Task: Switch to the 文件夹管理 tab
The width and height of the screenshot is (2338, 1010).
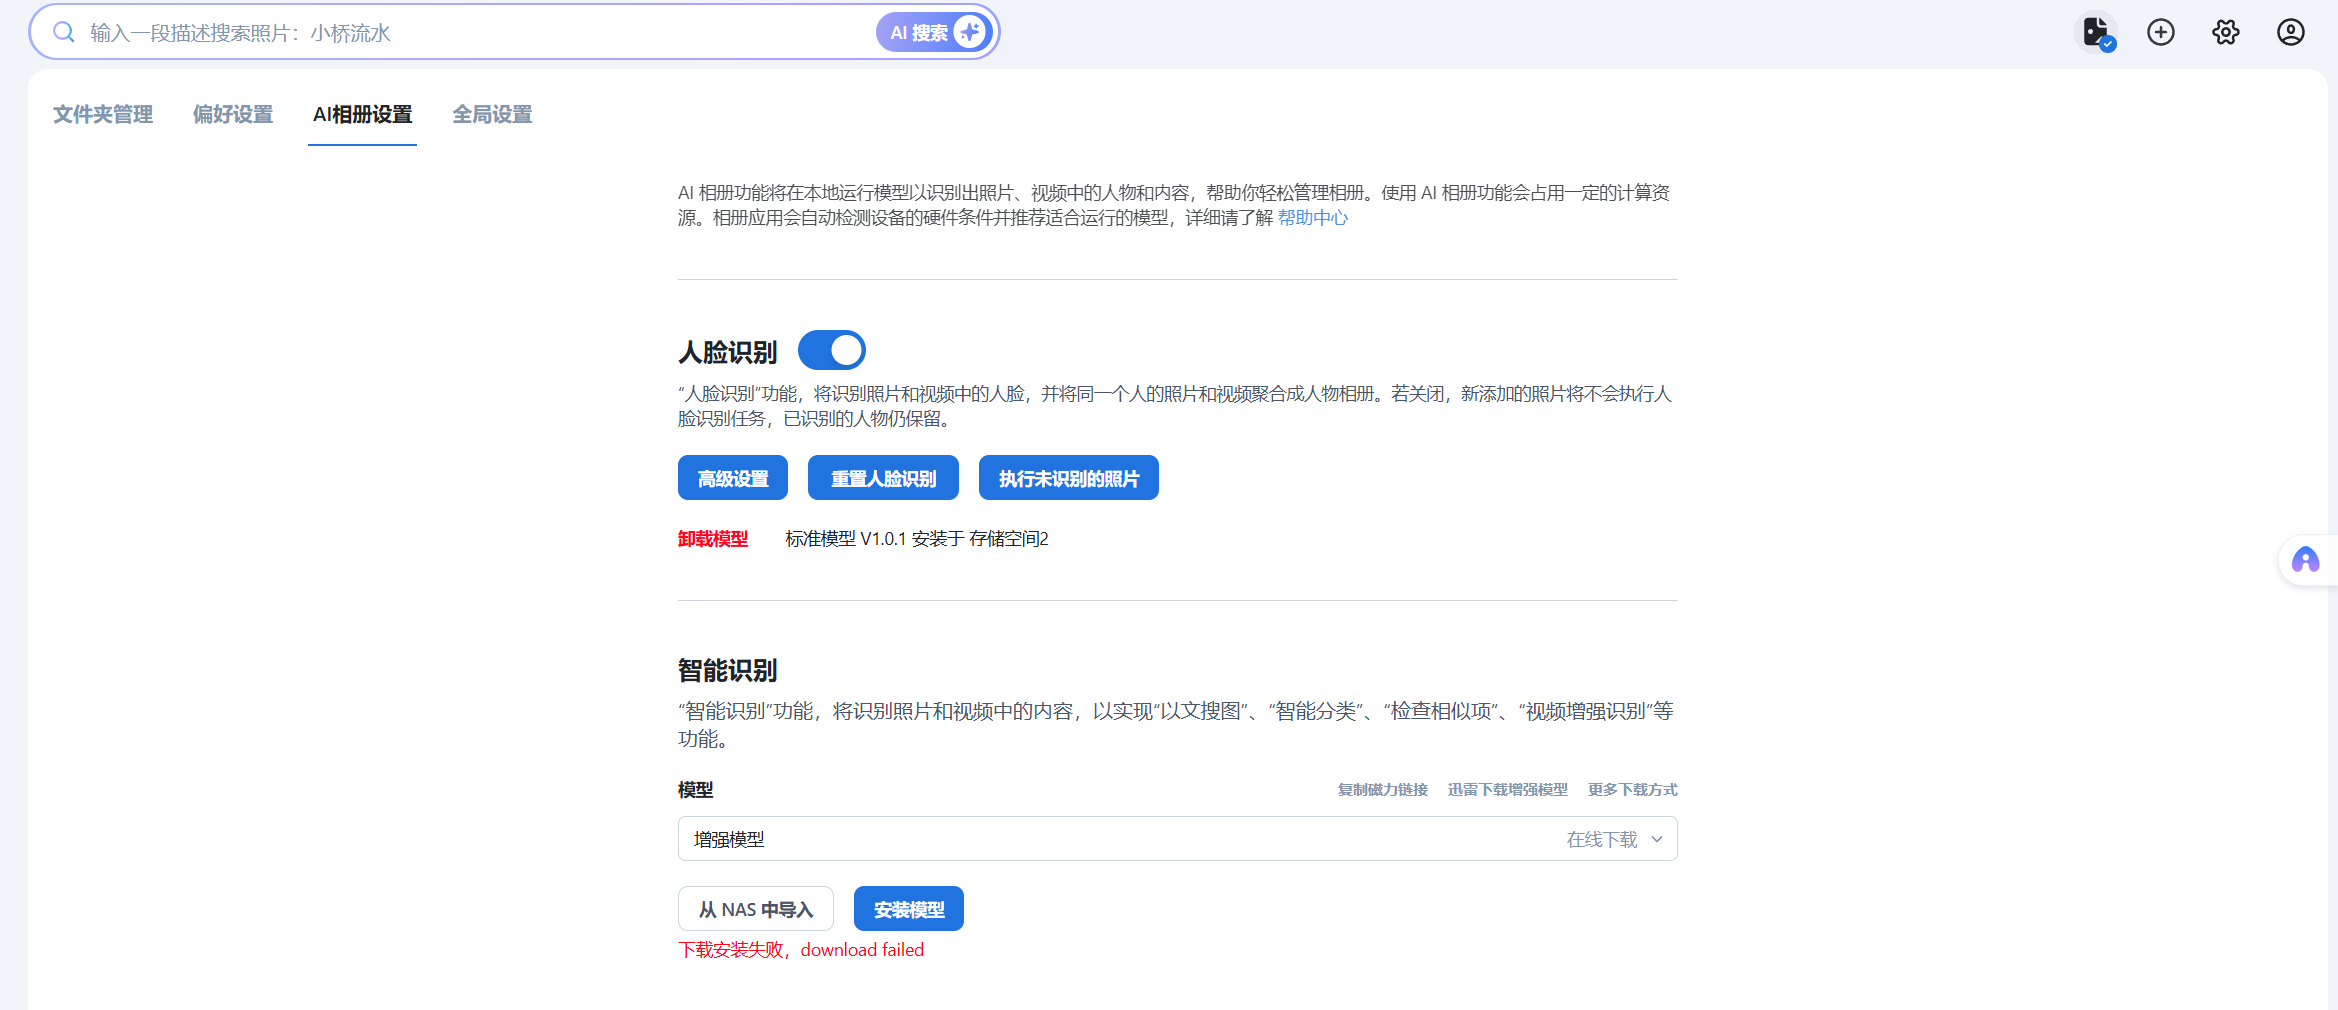Action: click(103, 115)
